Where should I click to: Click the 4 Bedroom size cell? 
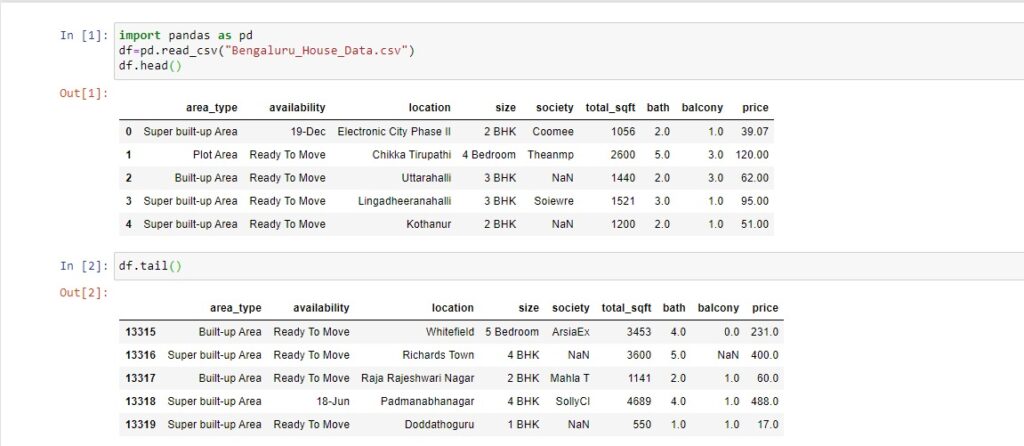(488, 155)
